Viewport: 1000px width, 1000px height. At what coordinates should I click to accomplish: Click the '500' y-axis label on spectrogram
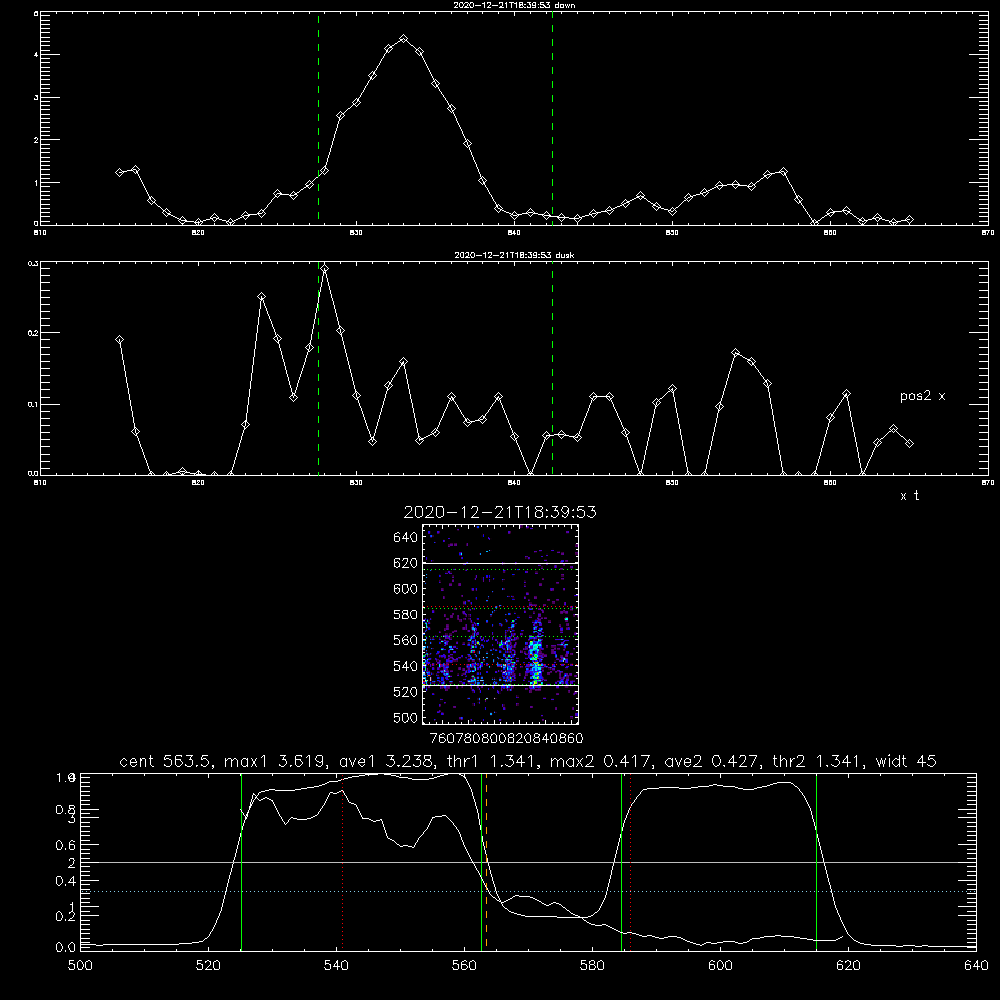406,717
